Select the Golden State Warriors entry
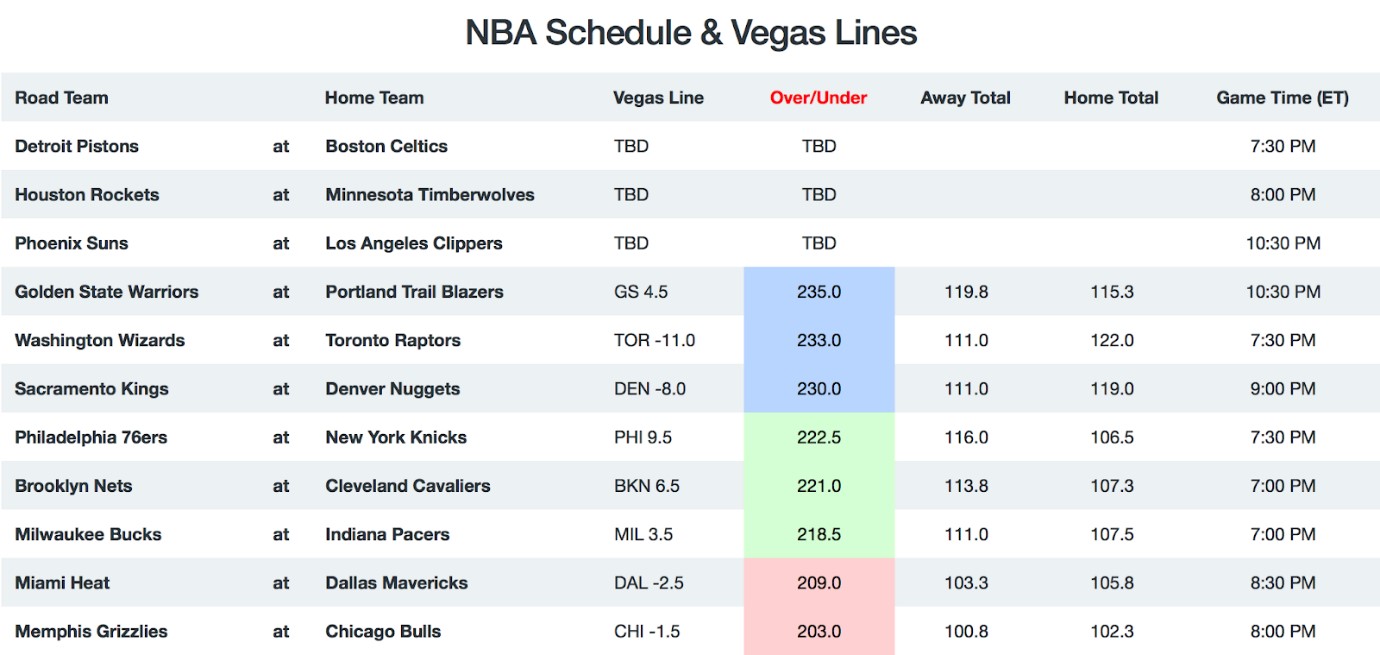 [x=107, y=292]
